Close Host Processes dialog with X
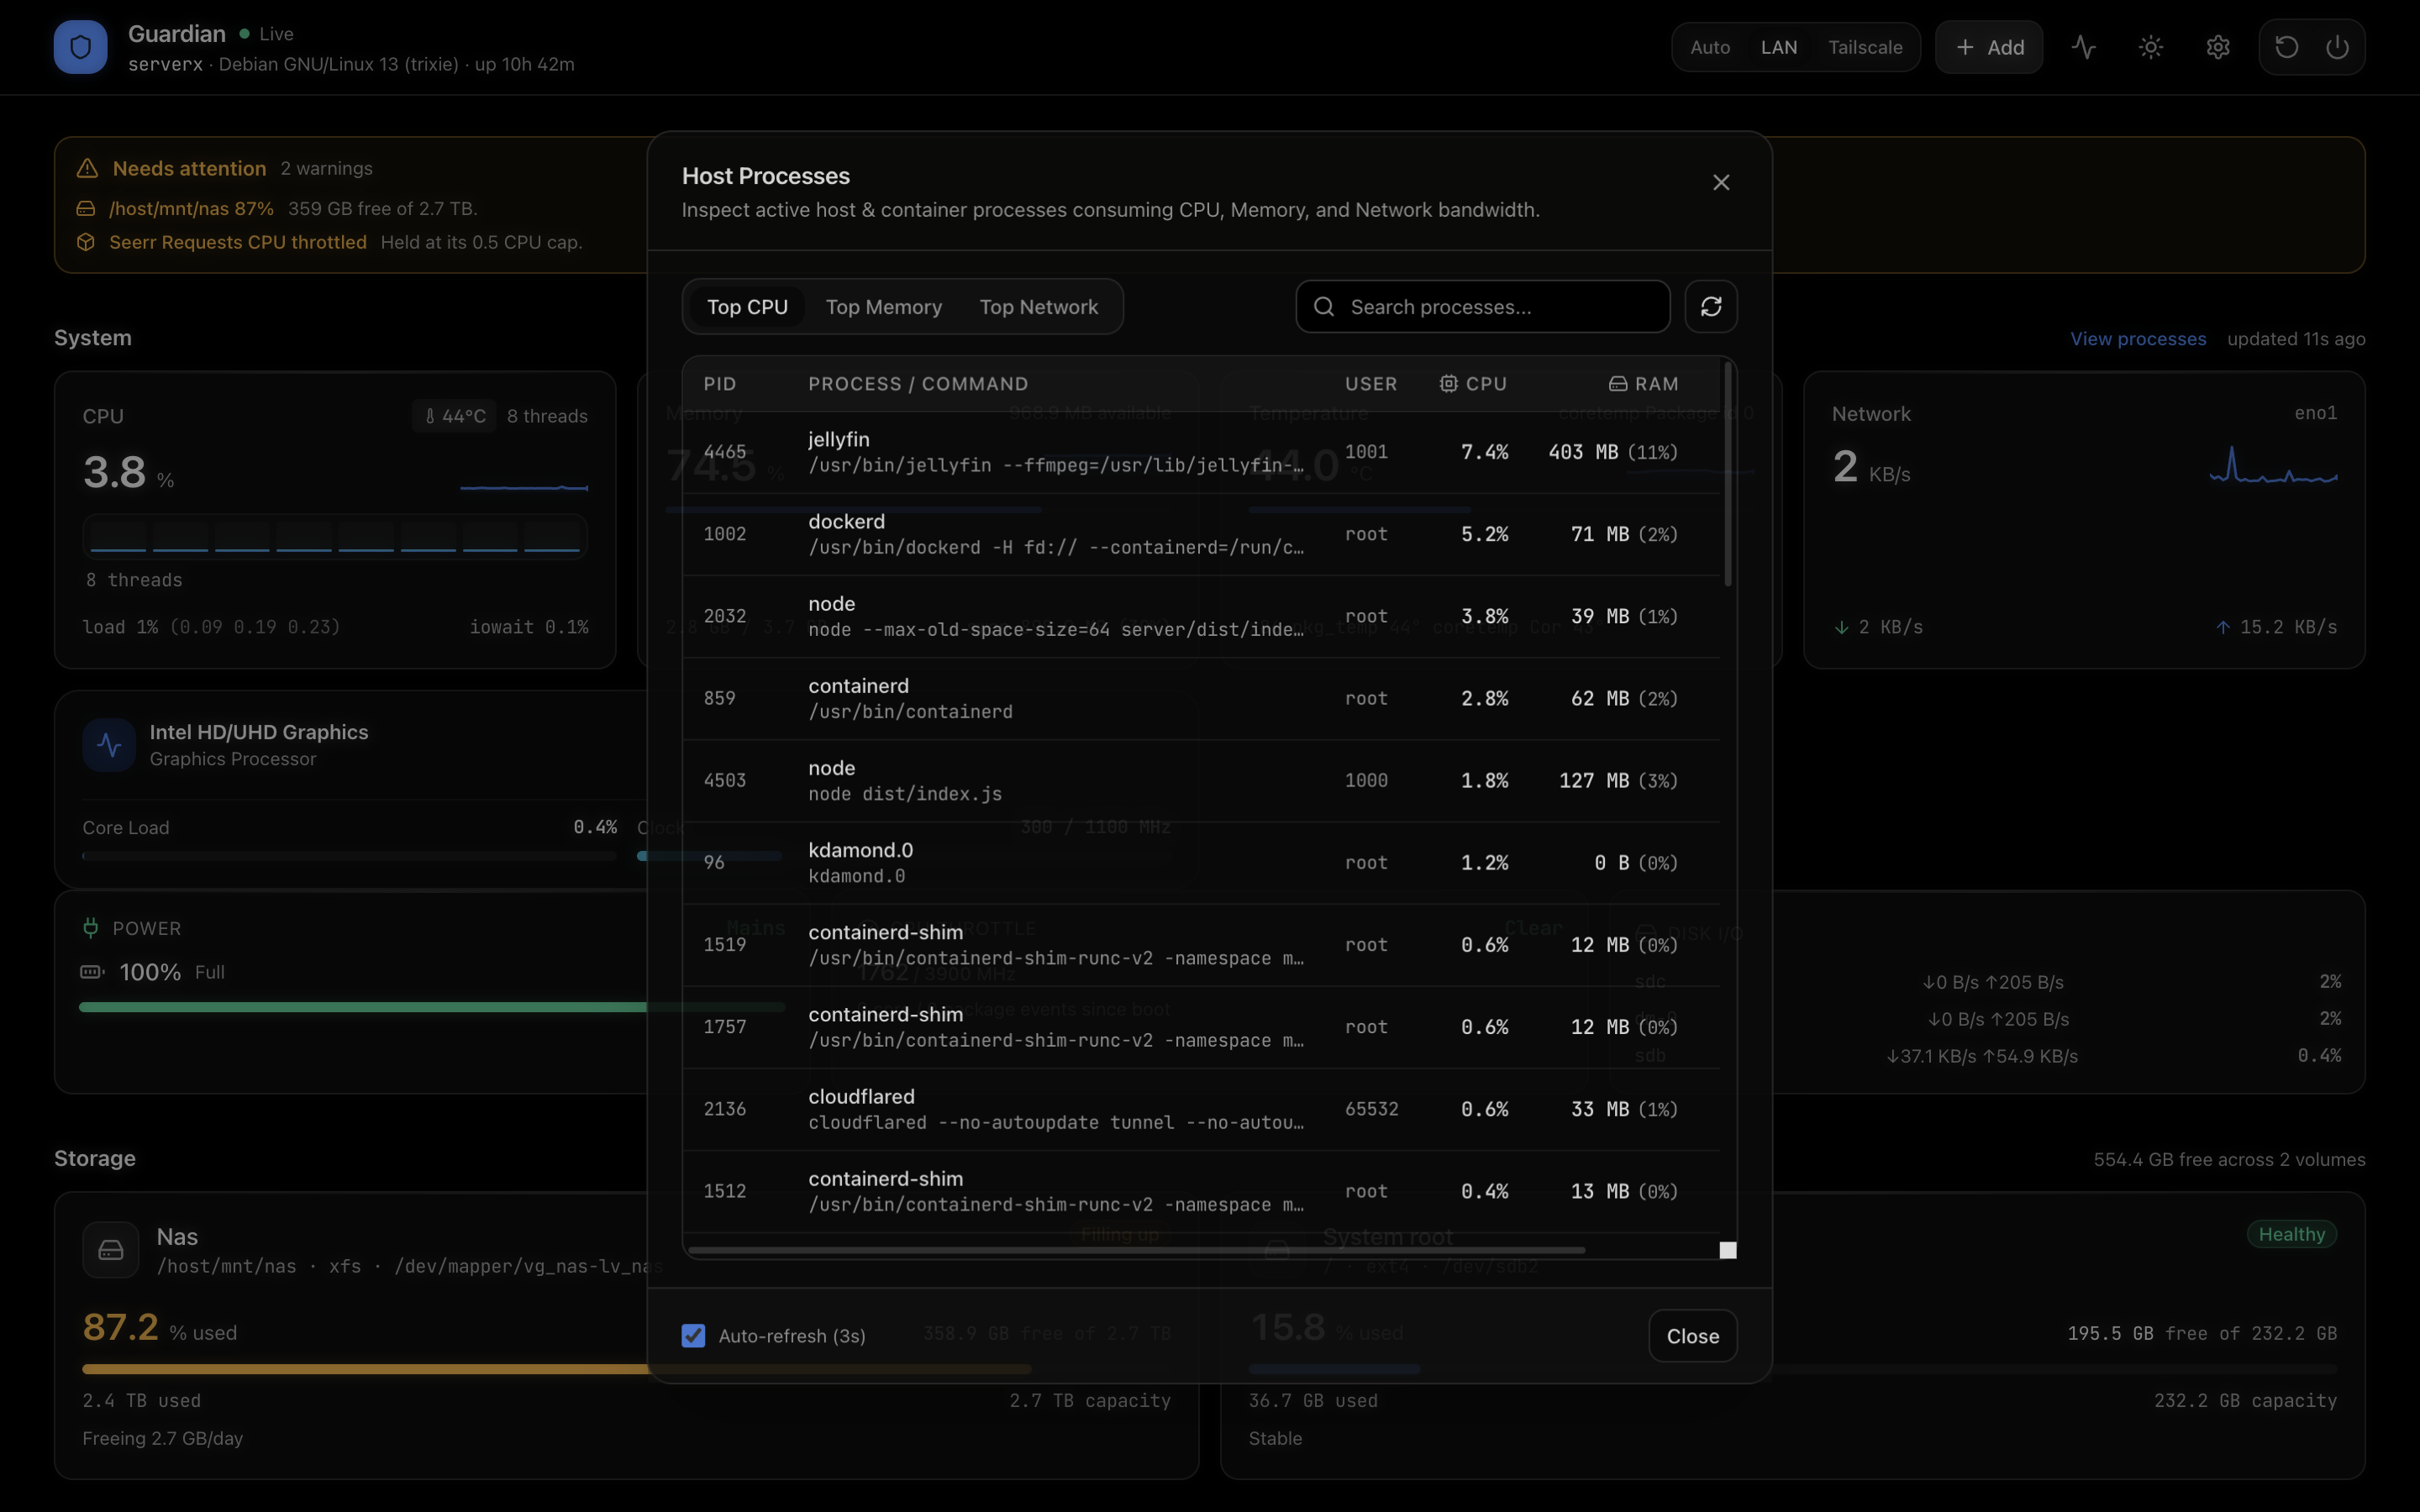 point(1721,182)
